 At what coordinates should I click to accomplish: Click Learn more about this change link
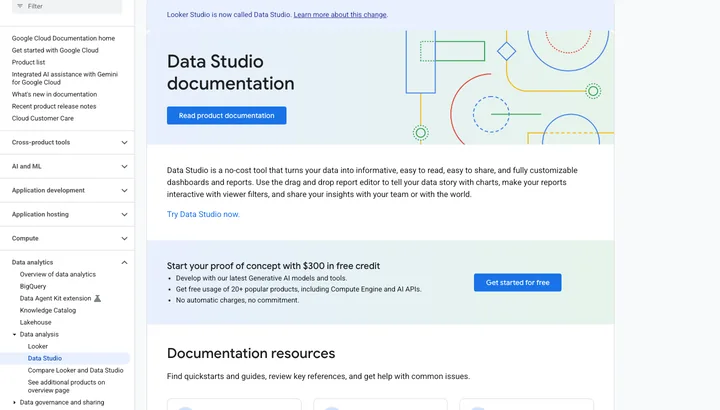(340, 15)
